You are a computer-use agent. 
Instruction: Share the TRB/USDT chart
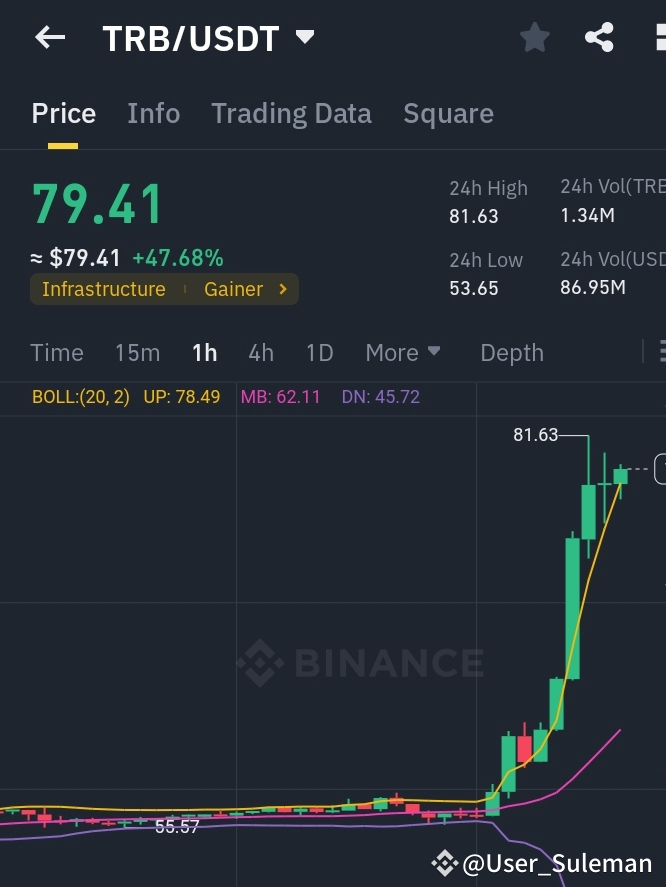tap(598, 37)
